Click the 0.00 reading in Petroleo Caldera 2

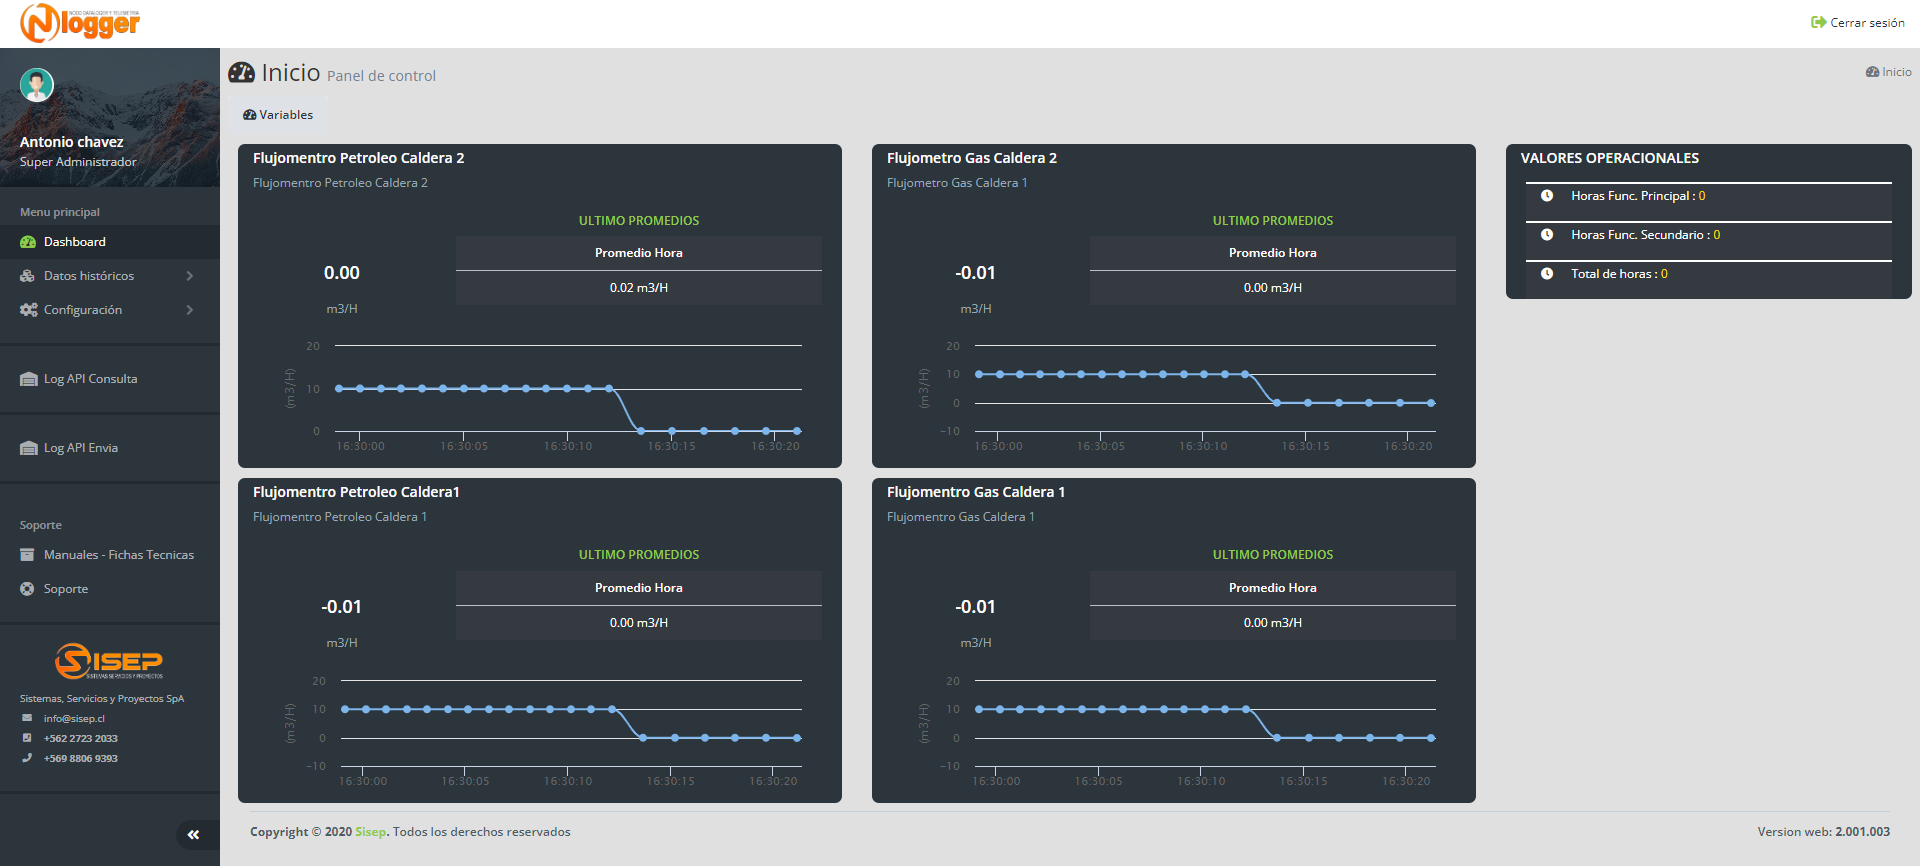coord(342,273)
